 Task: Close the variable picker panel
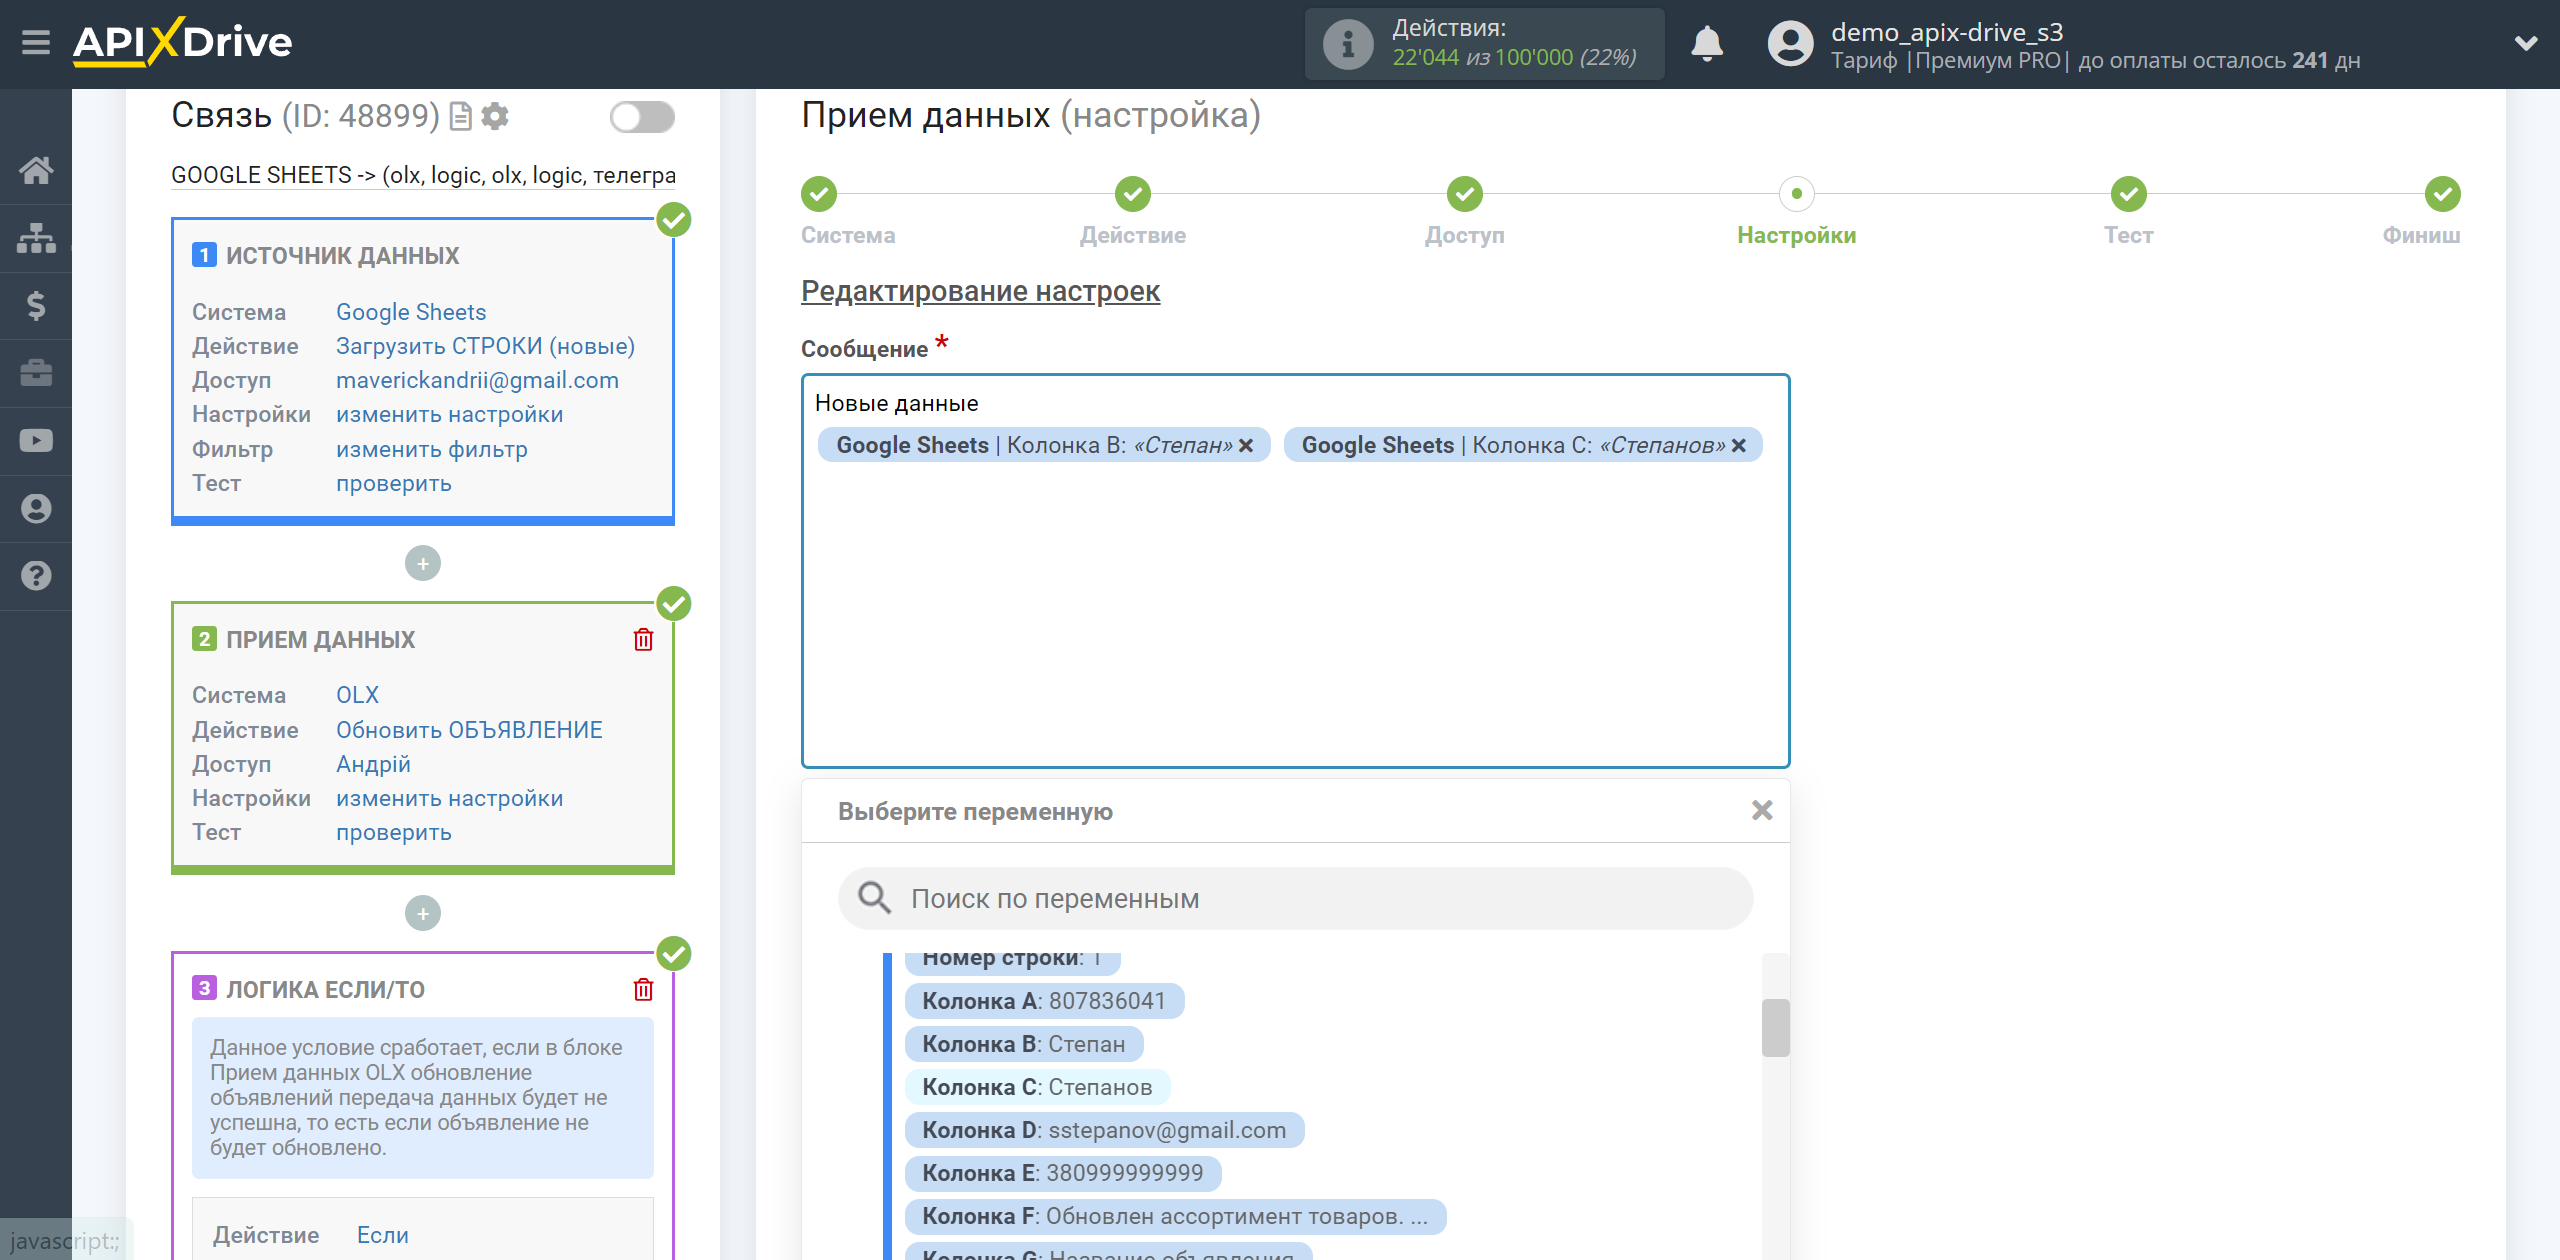(1762, 811)
